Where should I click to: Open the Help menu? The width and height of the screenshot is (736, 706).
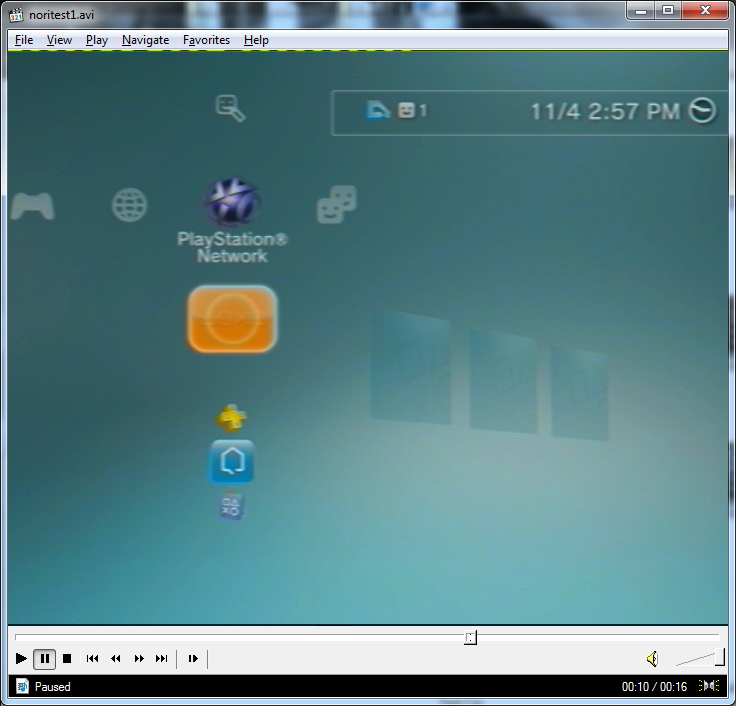coord(256,40)
